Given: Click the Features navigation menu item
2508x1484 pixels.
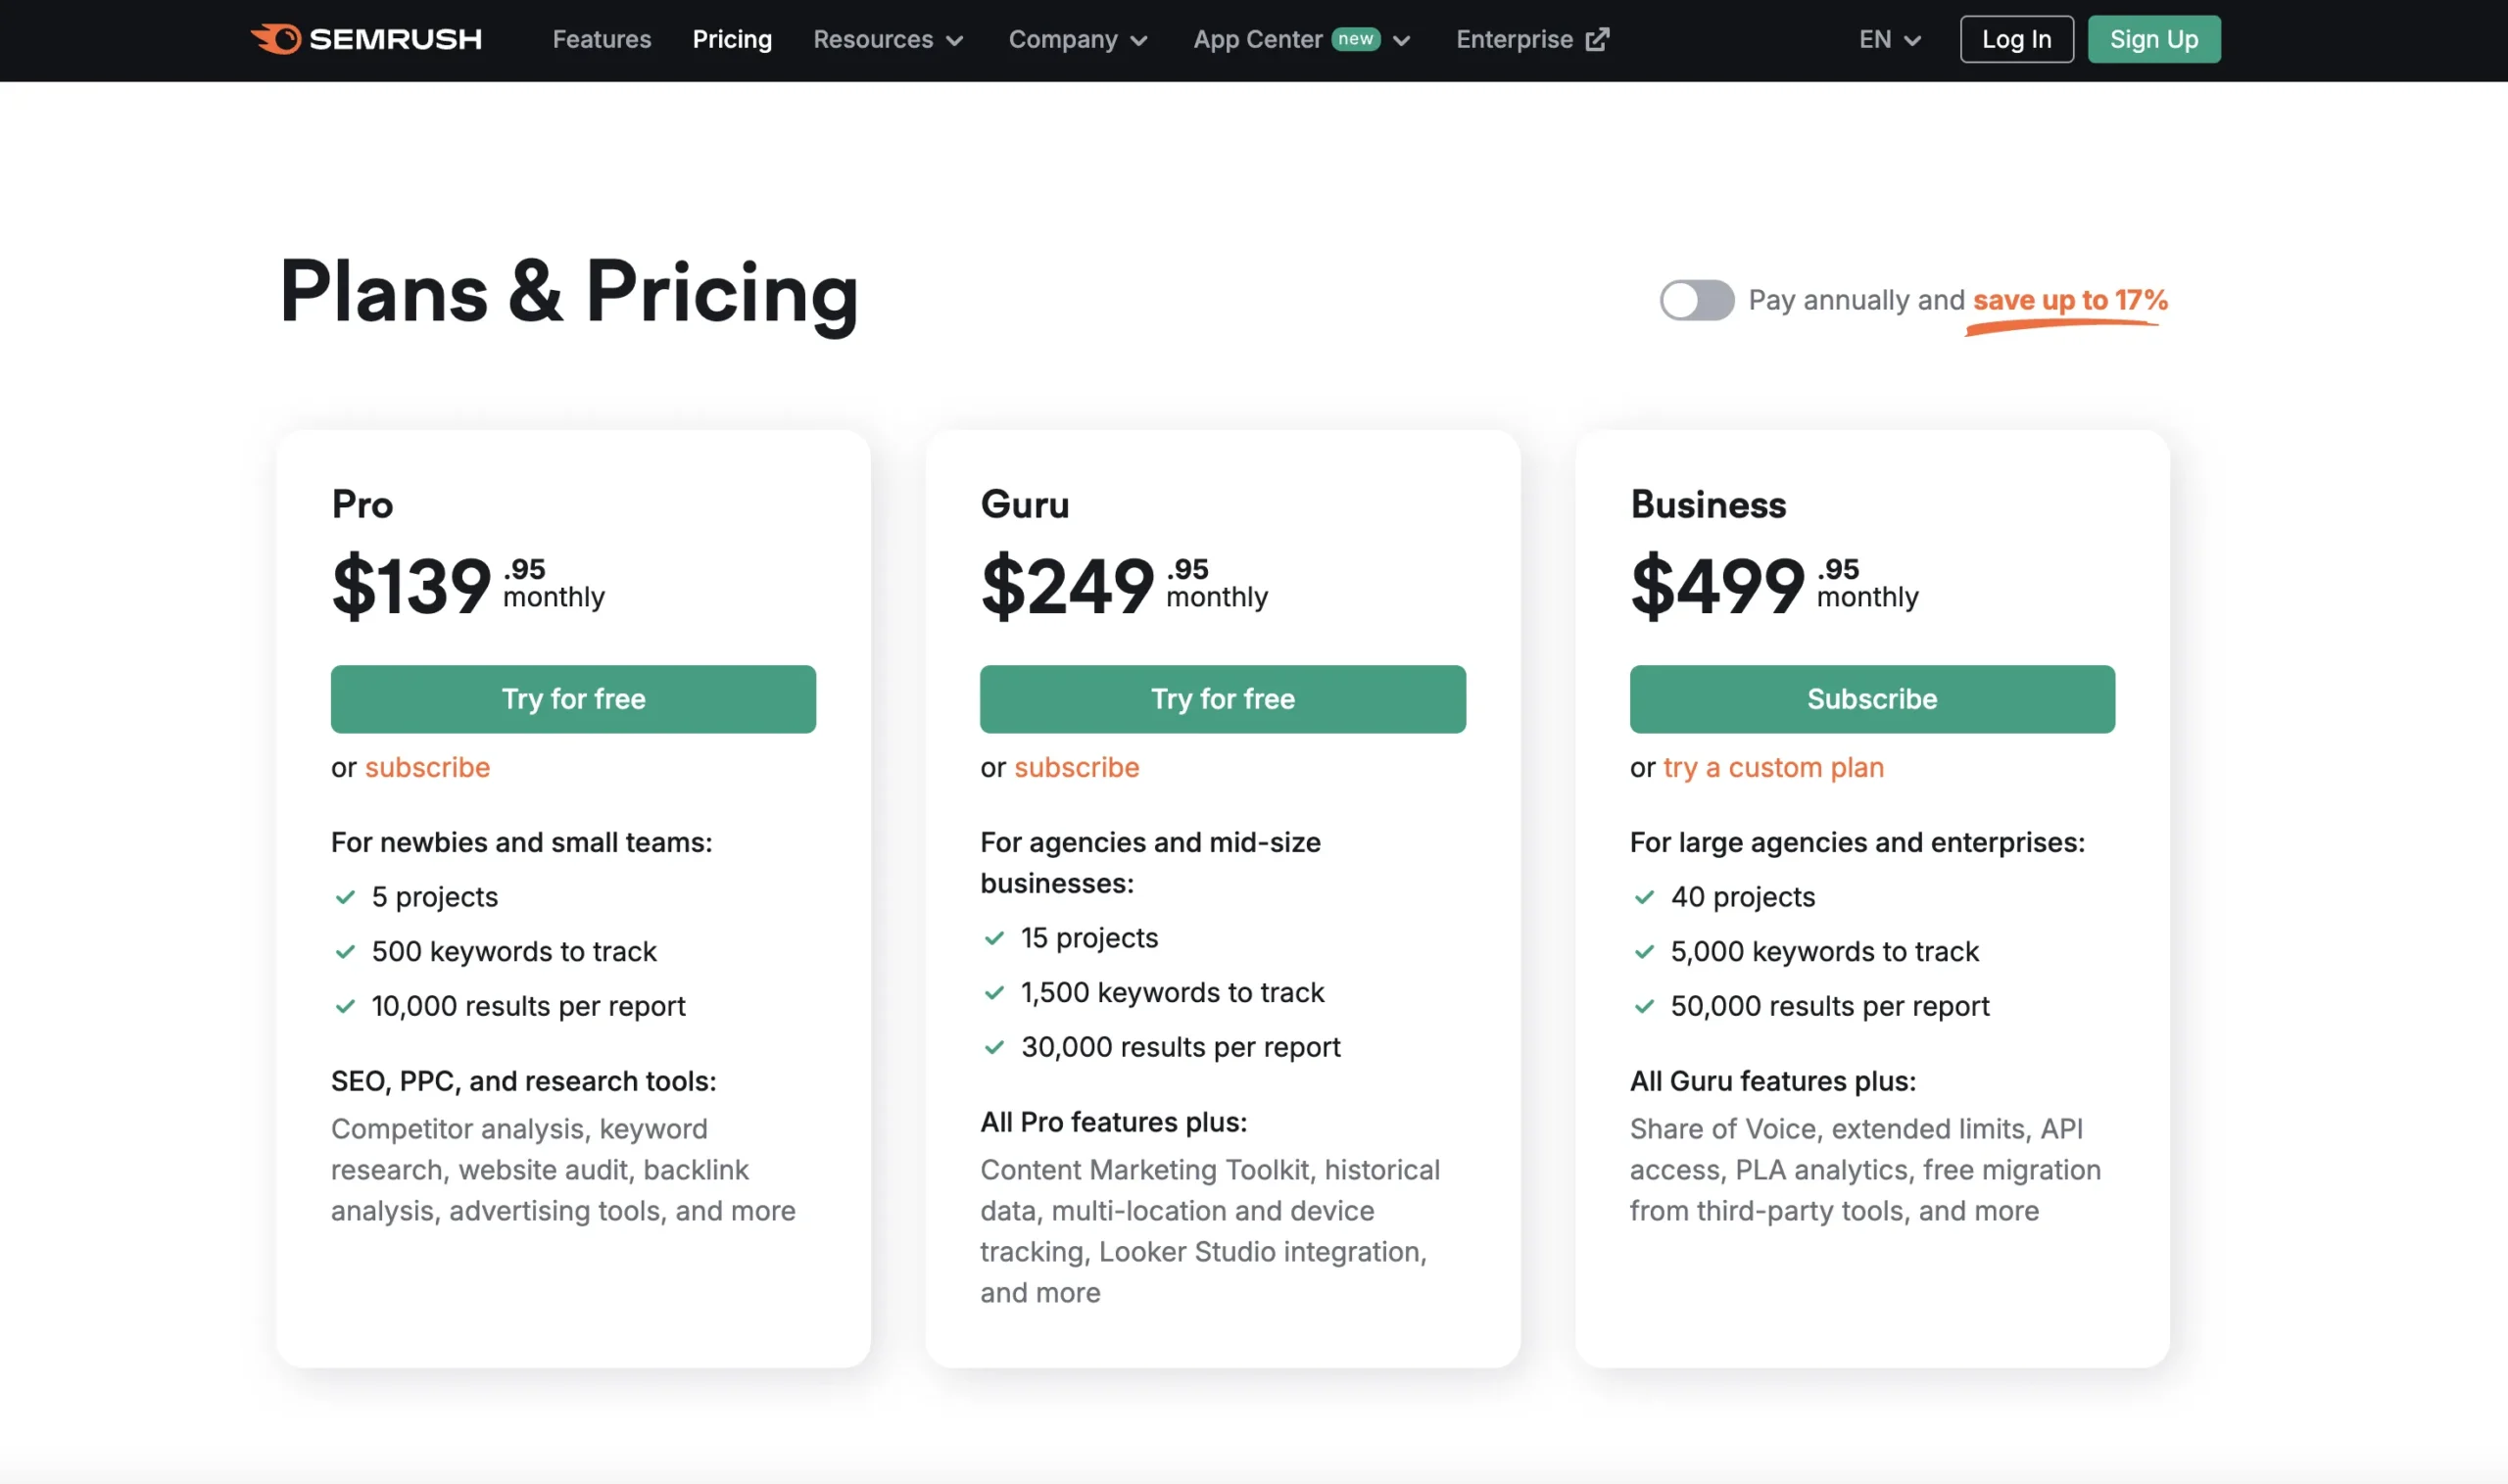Looking at the screenshot, I should pyautogui.click(x=601, y=39).
